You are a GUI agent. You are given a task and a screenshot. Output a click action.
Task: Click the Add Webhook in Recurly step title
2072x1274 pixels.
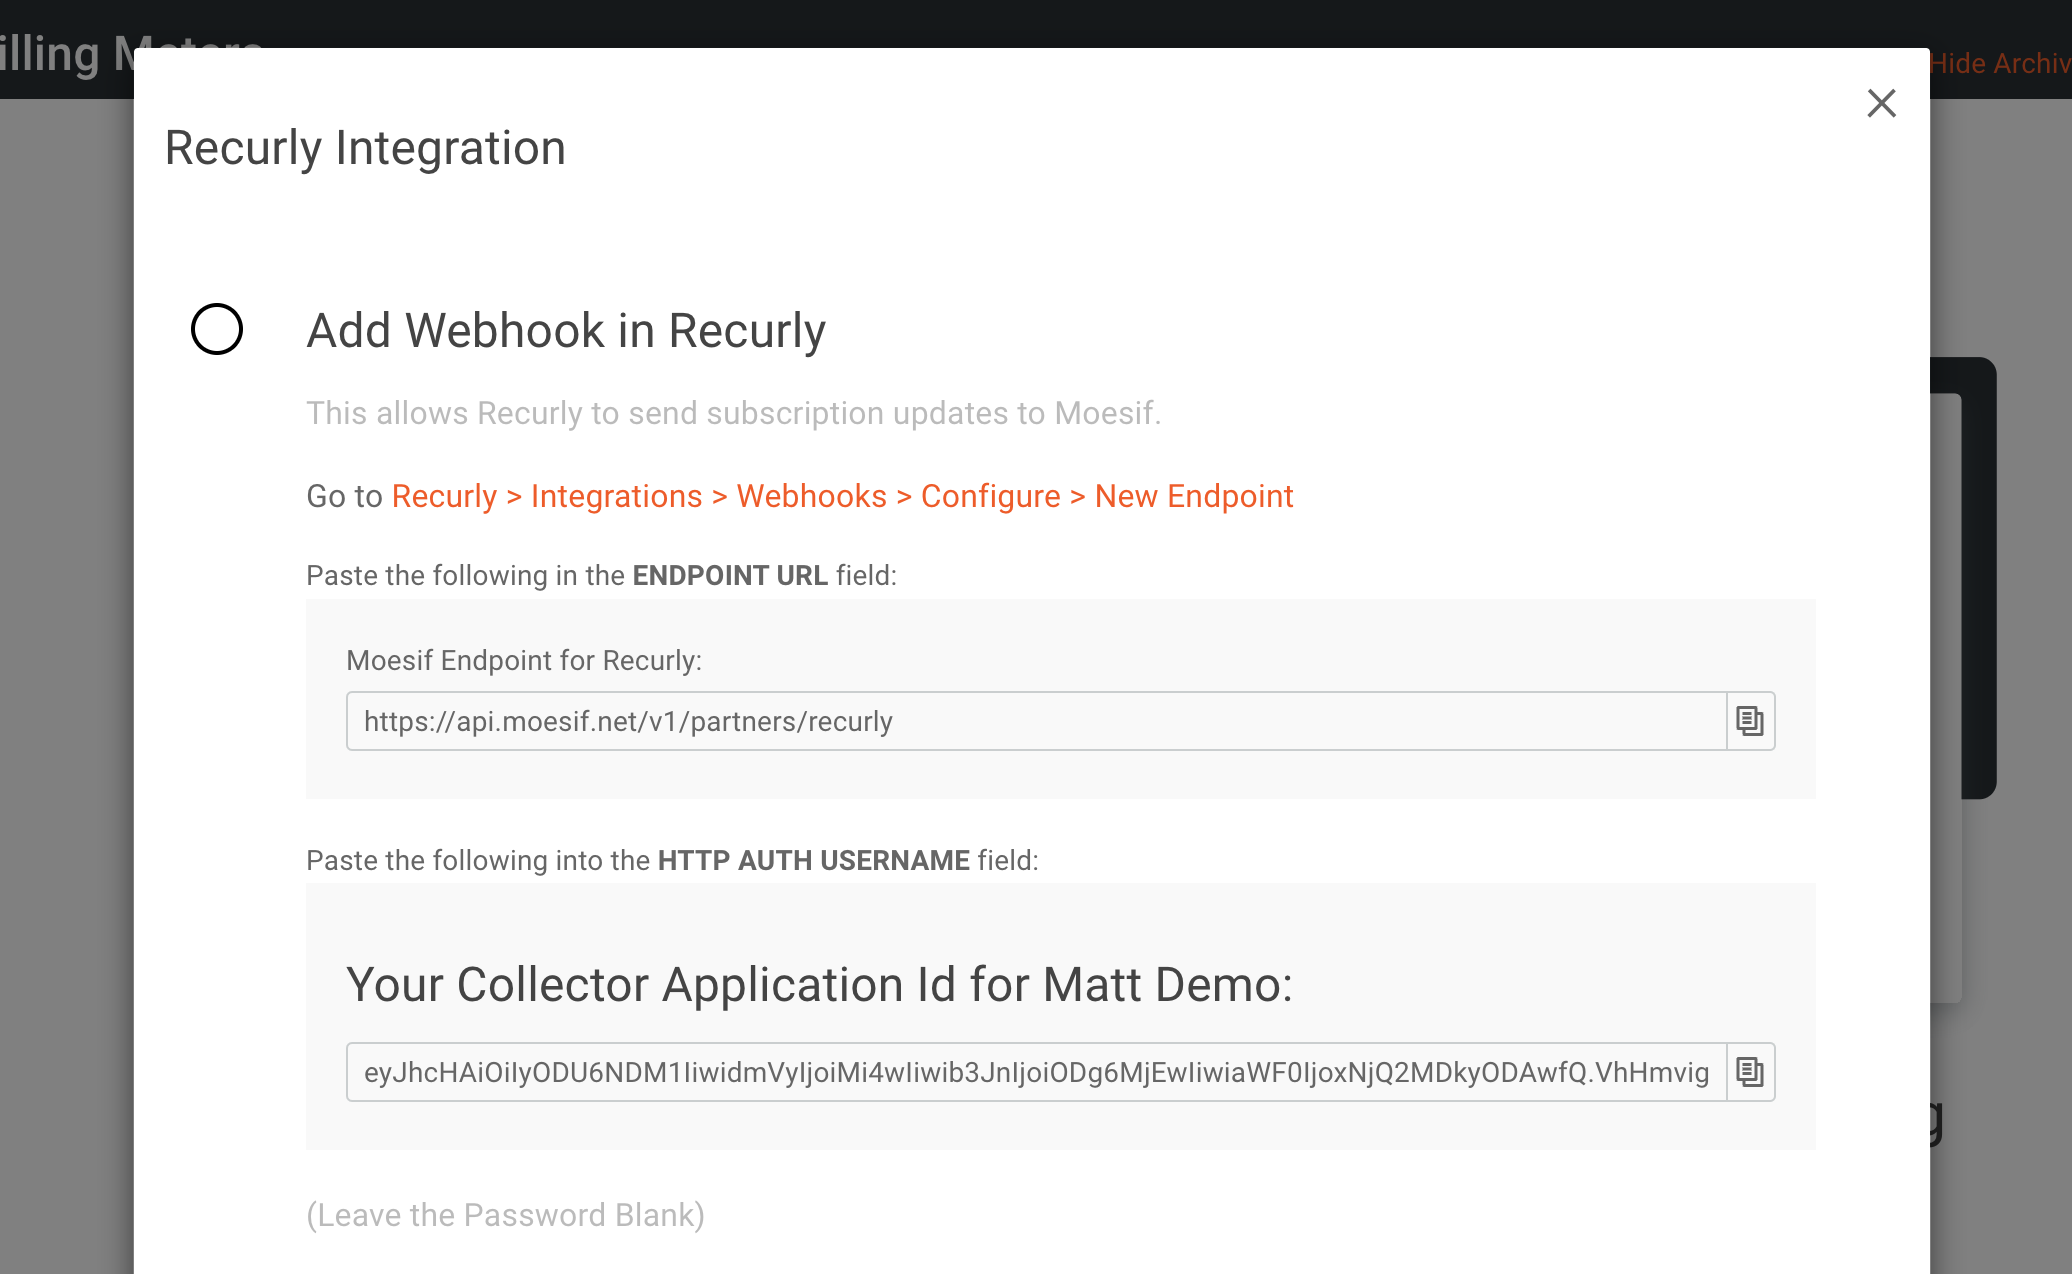(x=566, y=330)
